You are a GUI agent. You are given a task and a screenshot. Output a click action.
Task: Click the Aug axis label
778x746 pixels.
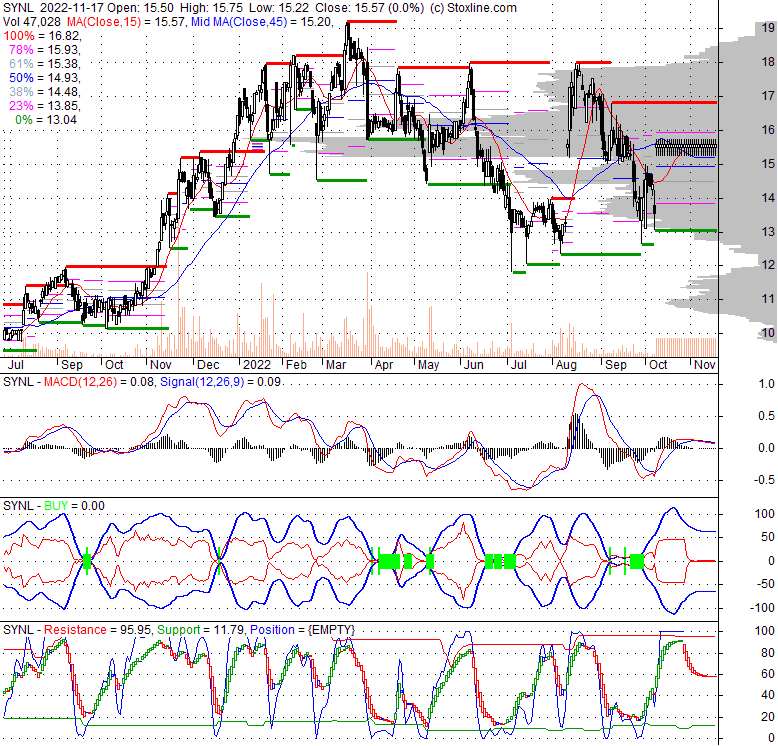click(566, 365)
